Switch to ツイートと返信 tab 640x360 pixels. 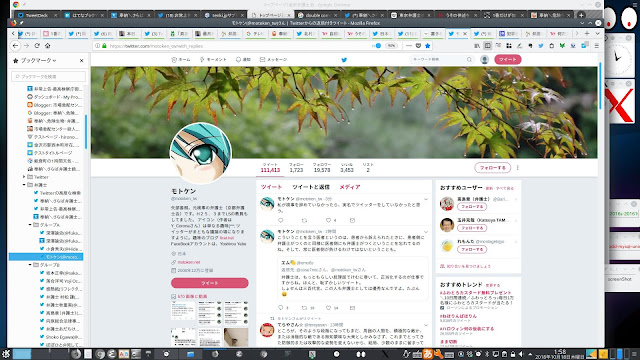(x=311, y=187)
